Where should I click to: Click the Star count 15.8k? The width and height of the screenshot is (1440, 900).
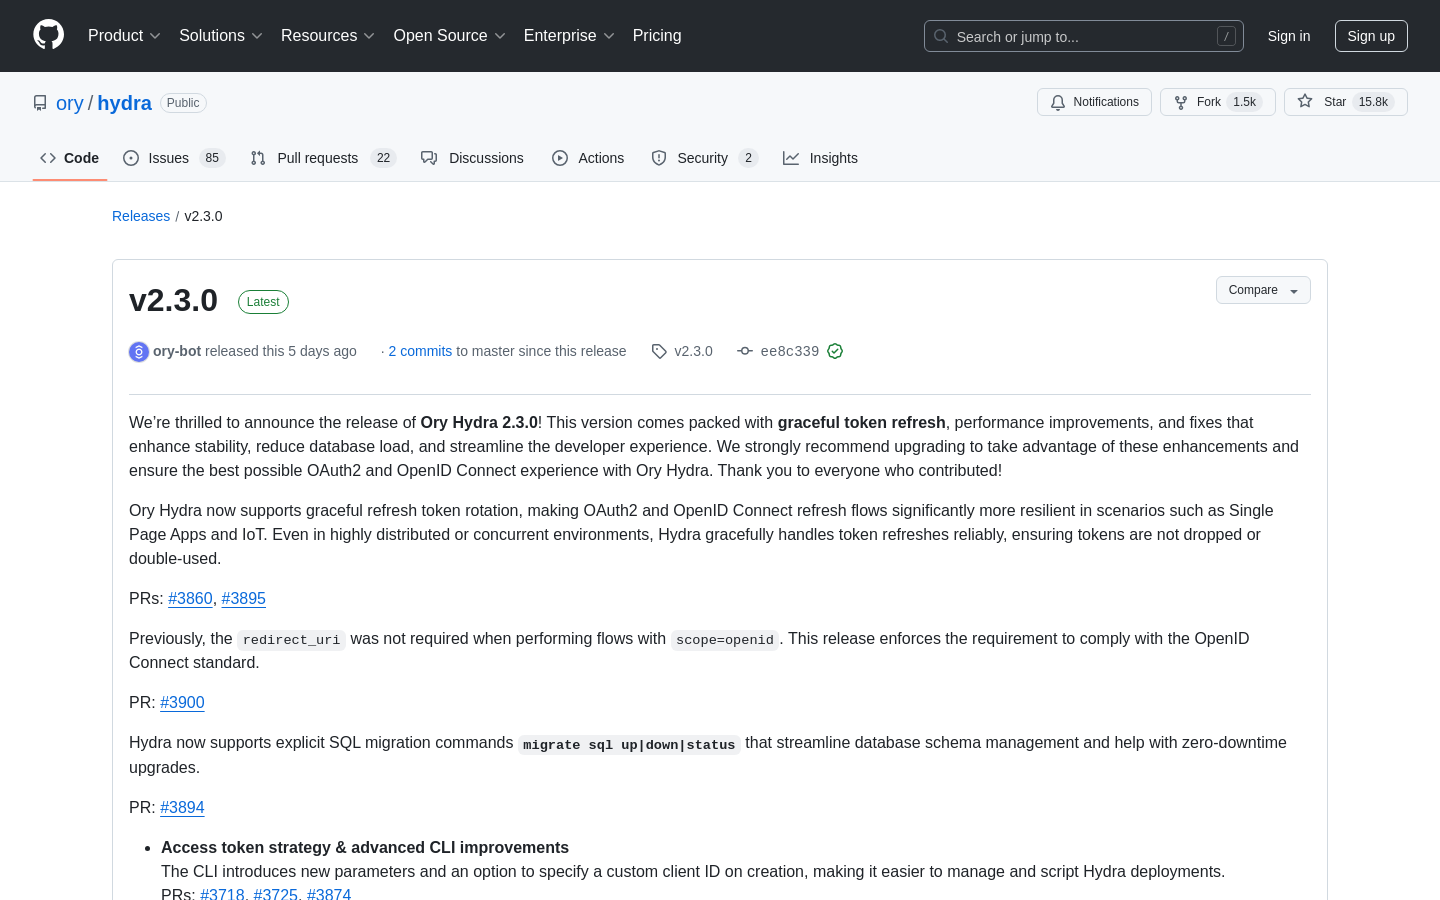click(1373, 102)
